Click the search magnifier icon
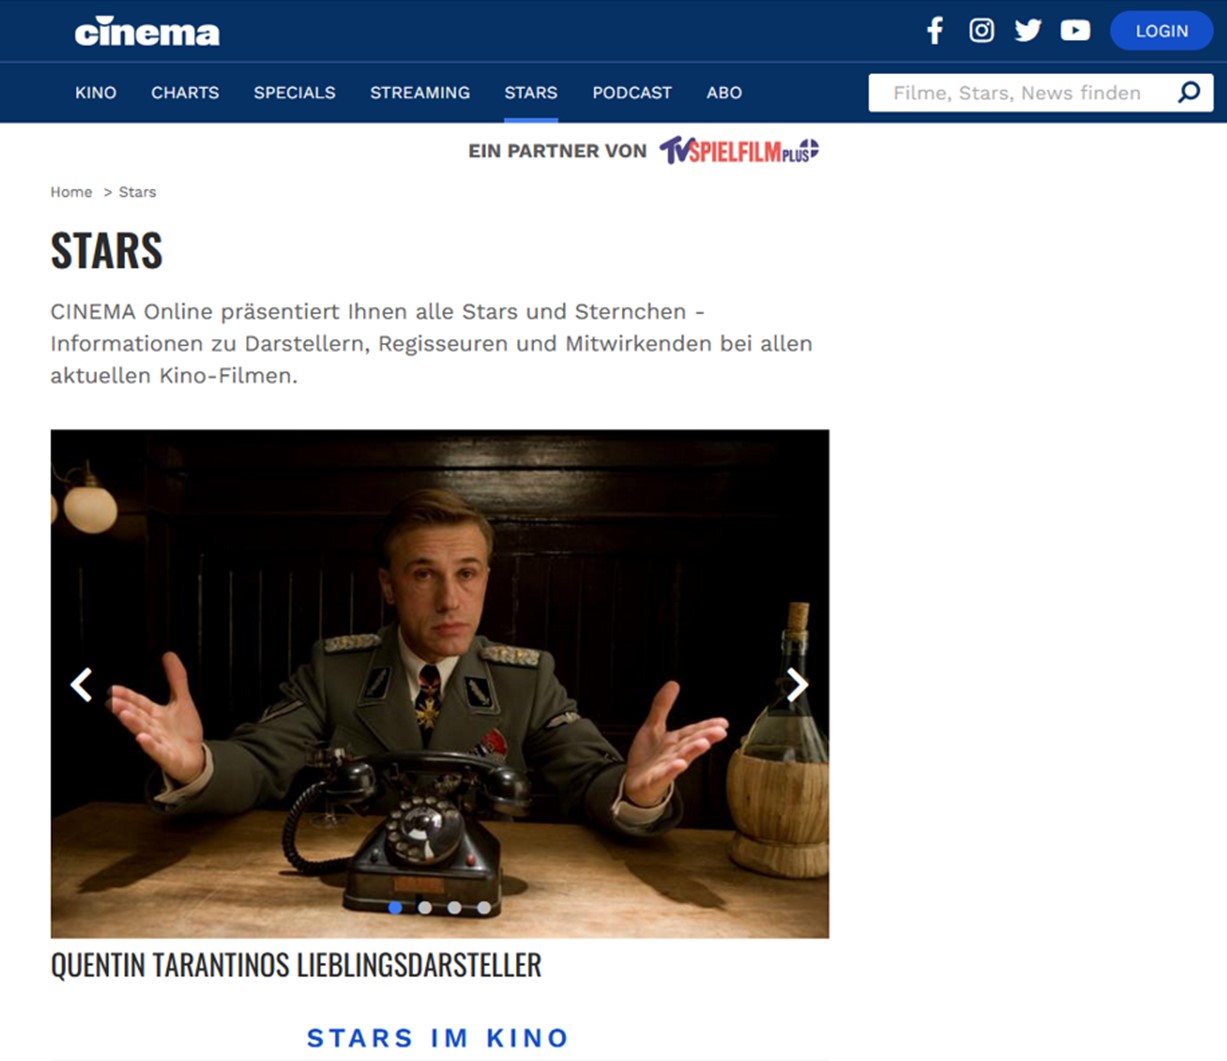 (1189, 93)
